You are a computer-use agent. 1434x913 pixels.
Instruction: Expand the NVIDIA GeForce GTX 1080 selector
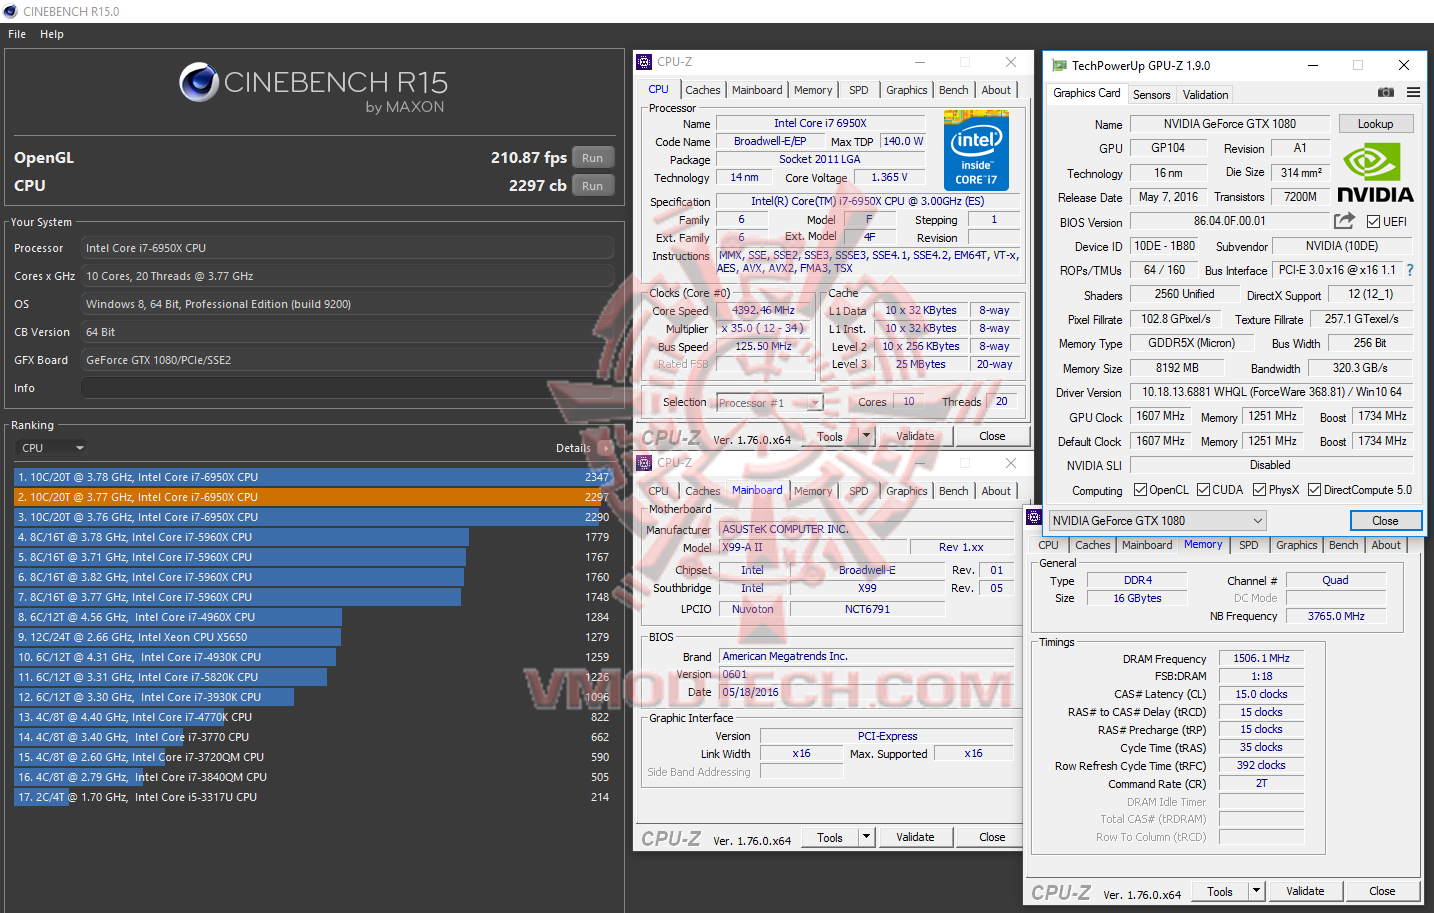tap(1157, 520)
